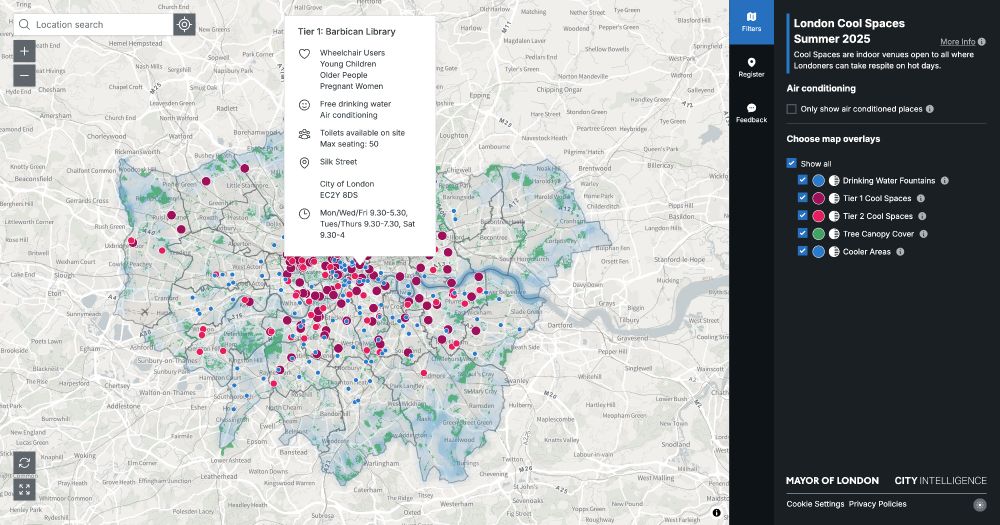Open info icon beside More Info
The image size is (1000, 525).
(982, 41)
